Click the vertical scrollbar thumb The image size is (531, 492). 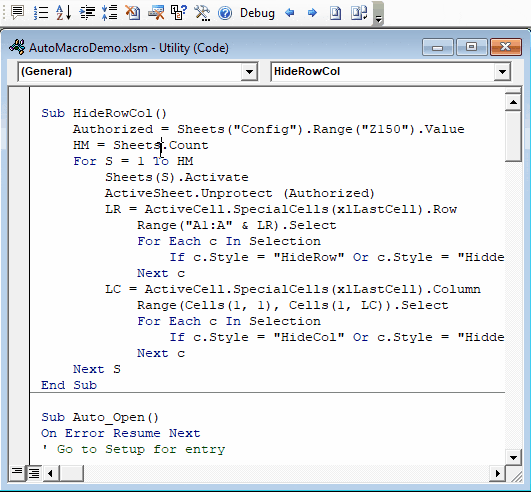[513, 136]
